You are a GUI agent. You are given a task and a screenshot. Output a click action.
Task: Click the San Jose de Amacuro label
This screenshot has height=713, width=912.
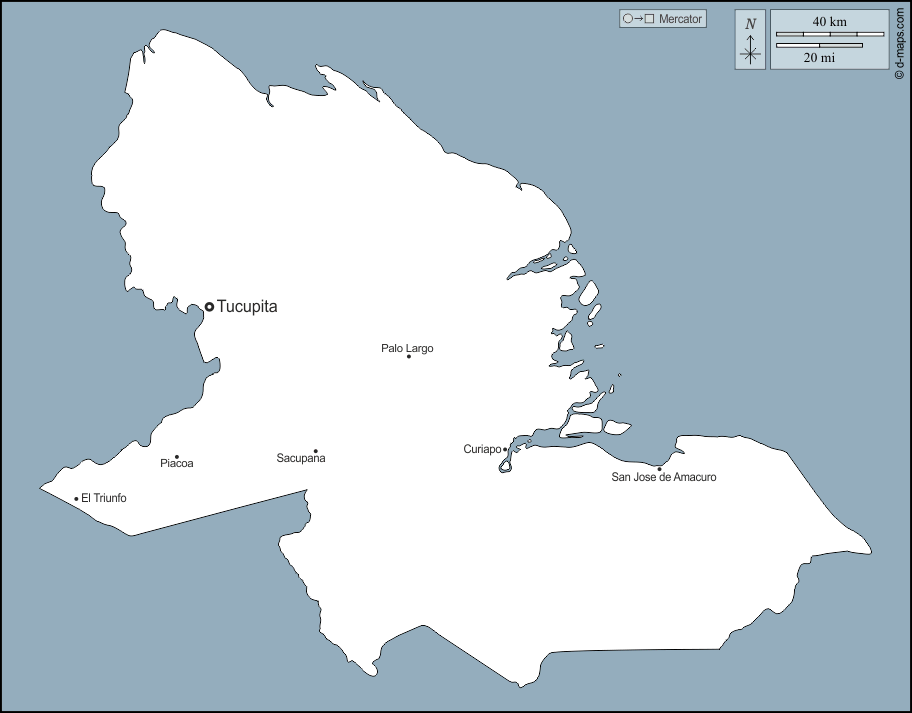coord(664,477)
